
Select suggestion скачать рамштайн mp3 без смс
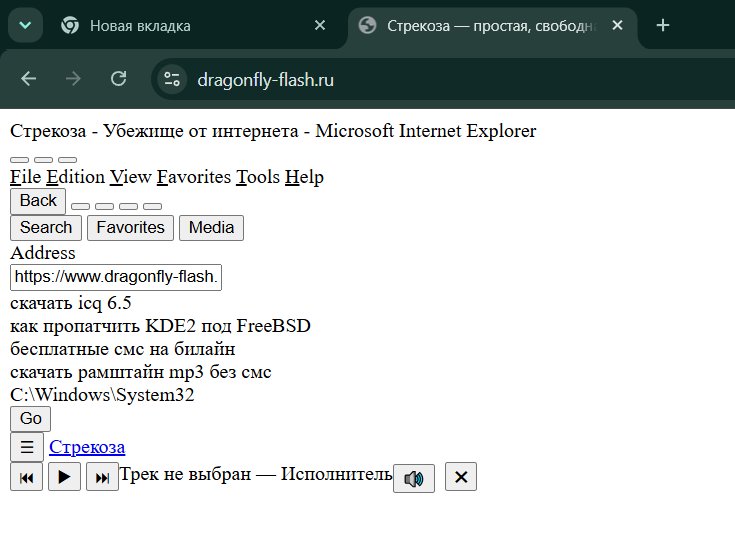141,372
